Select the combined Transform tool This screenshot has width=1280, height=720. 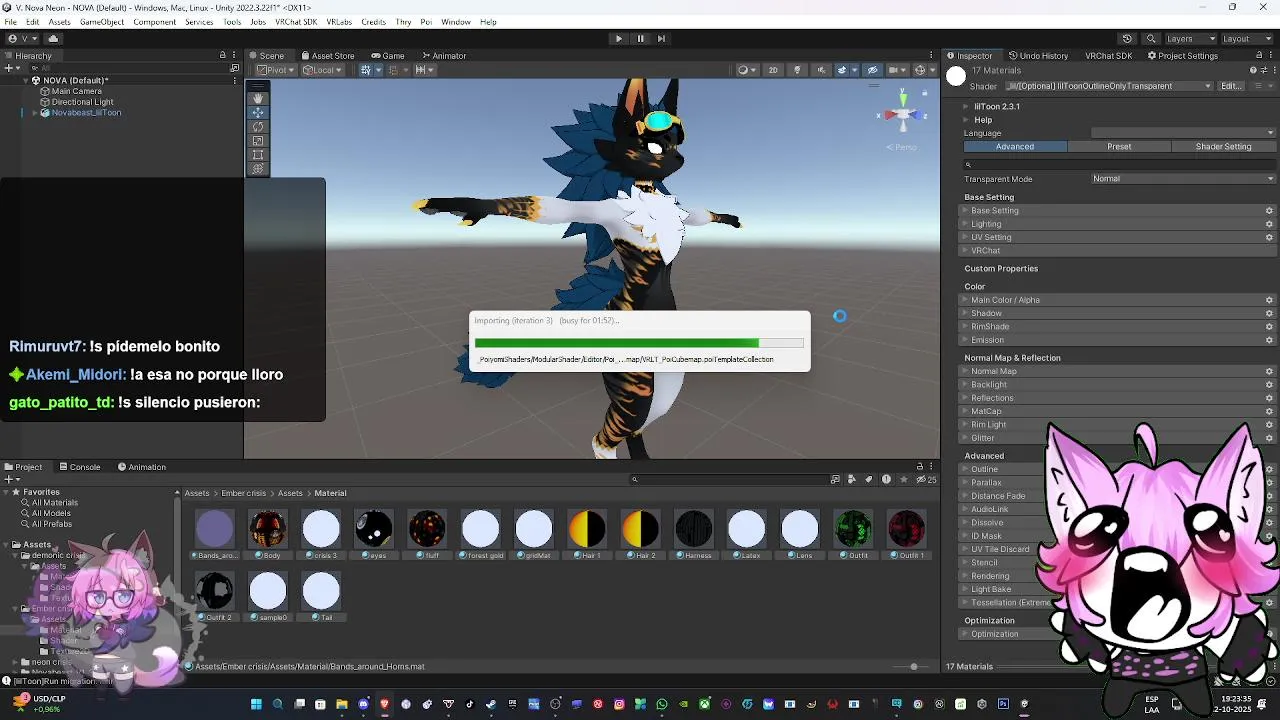pos(258,168)
